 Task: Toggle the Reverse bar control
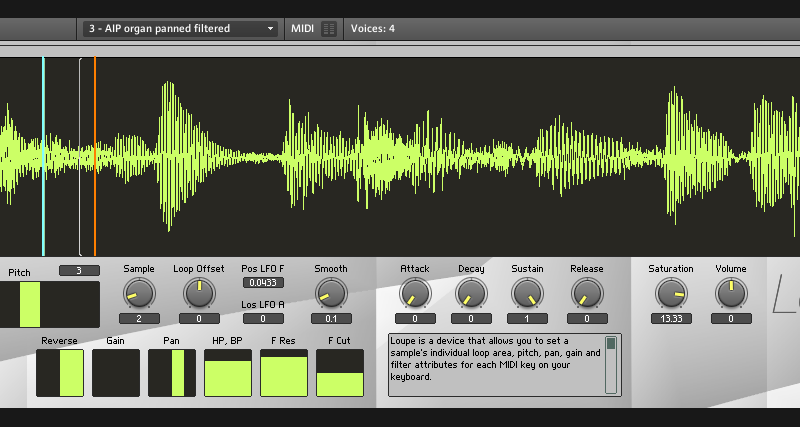click(x=60, y=372)
